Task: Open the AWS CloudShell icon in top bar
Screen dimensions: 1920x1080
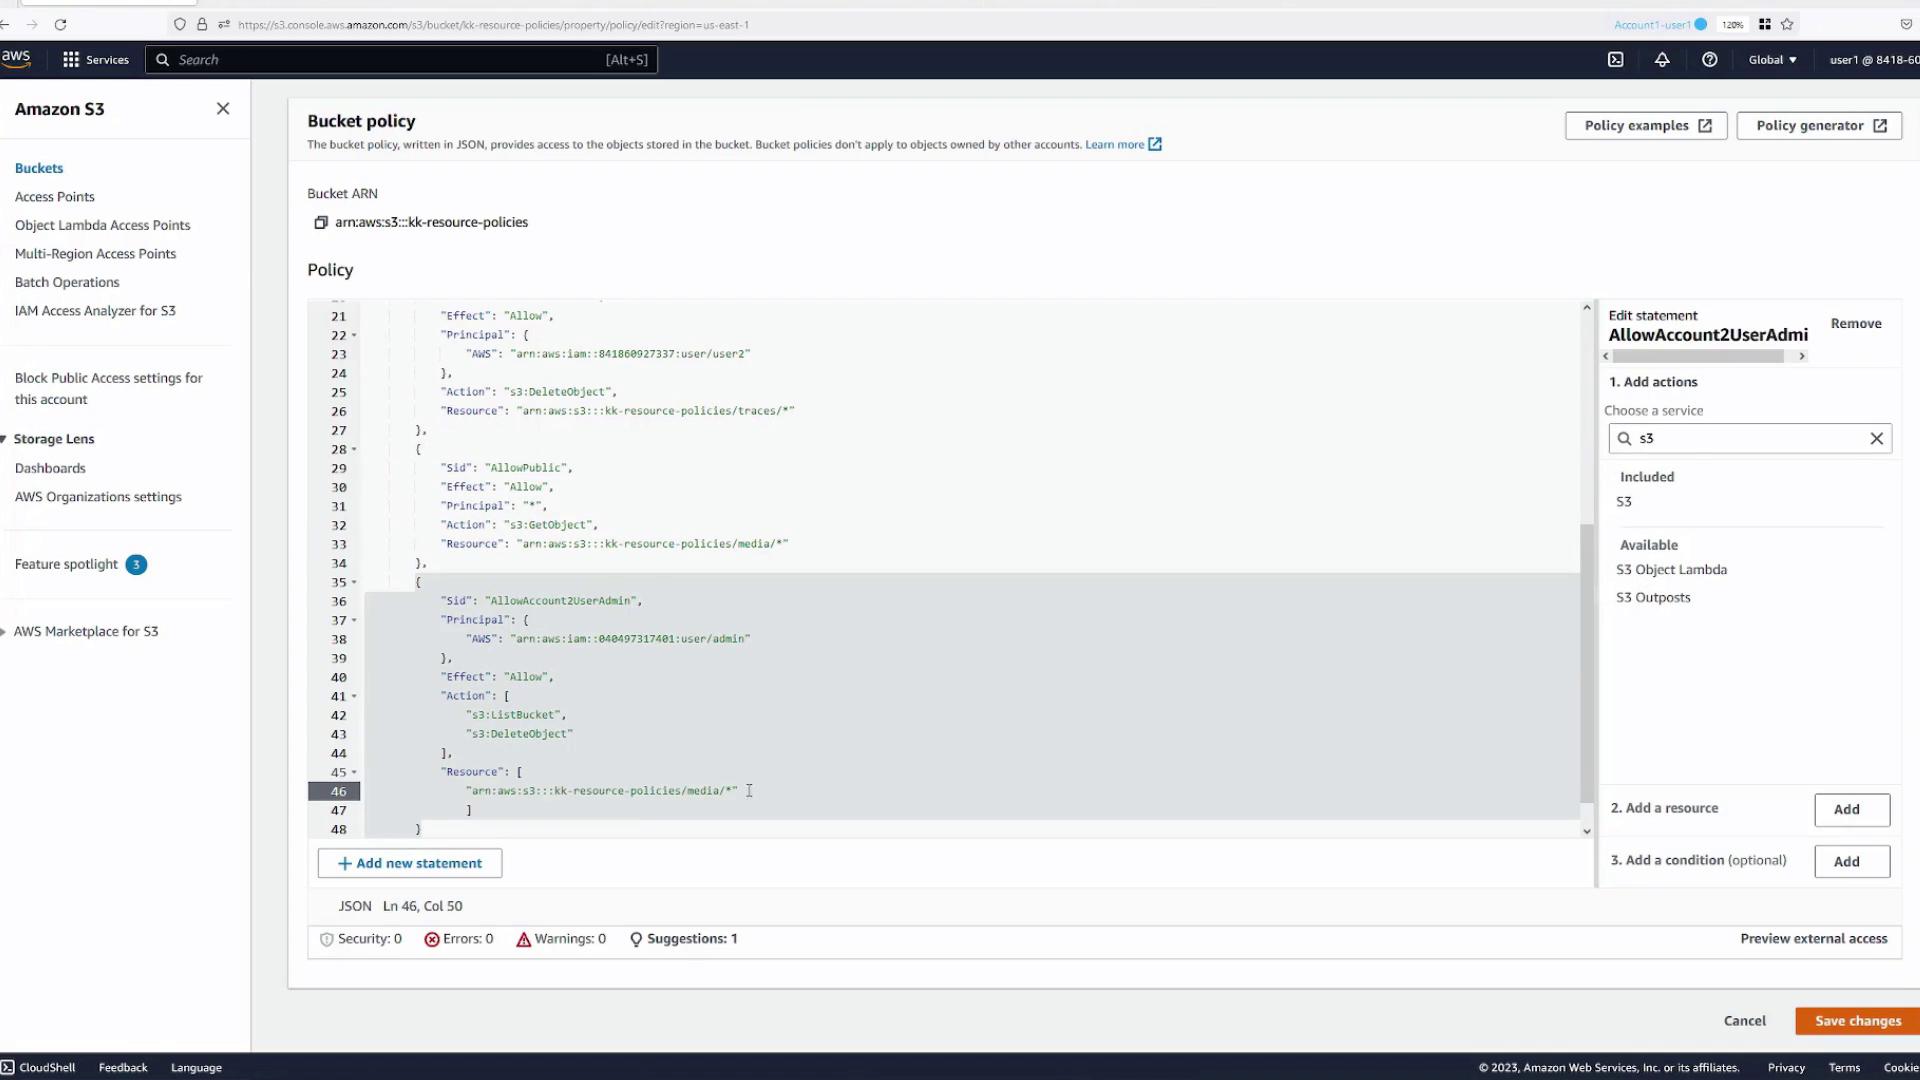Action: (1615, 60)
